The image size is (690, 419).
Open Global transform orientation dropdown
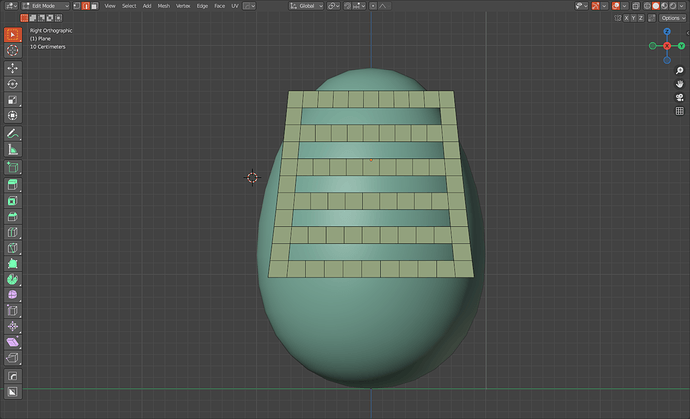point(306,6)
